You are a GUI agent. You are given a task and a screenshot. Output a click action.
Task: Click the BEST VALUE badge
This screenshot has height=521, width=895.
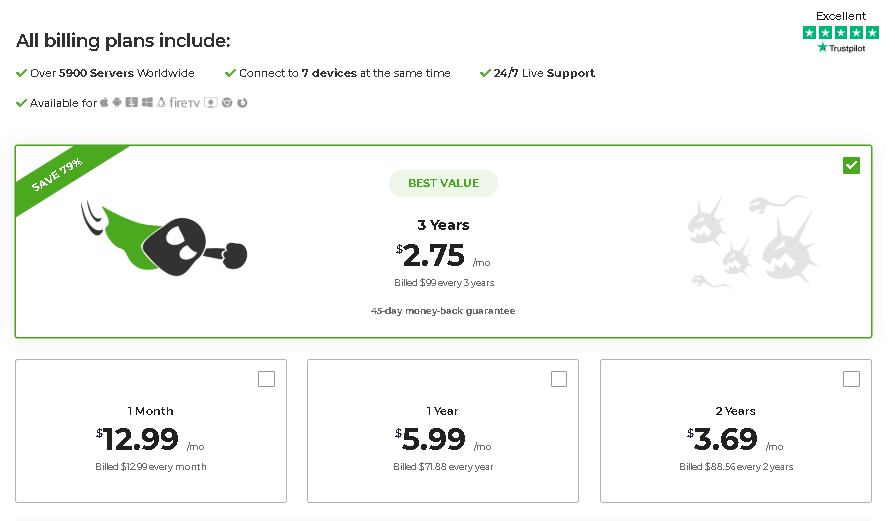pos(444,183)
